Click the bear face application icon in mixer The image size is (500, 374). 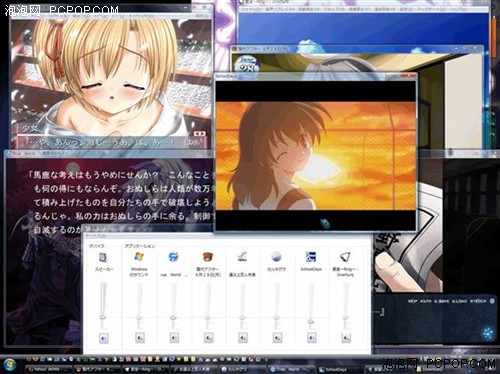208,257
